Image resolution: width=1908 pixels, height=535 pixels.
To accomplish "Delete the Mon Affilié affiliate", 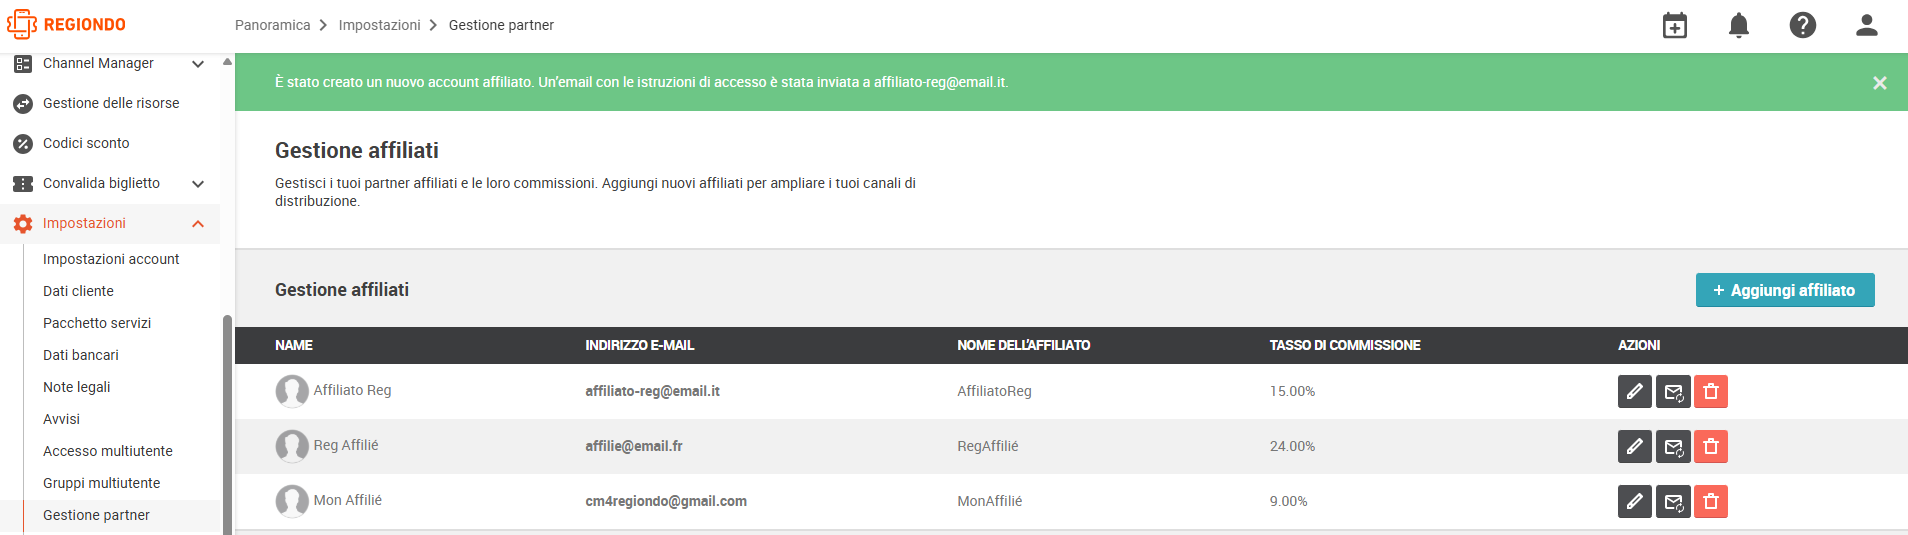I will click(1711, 501).
